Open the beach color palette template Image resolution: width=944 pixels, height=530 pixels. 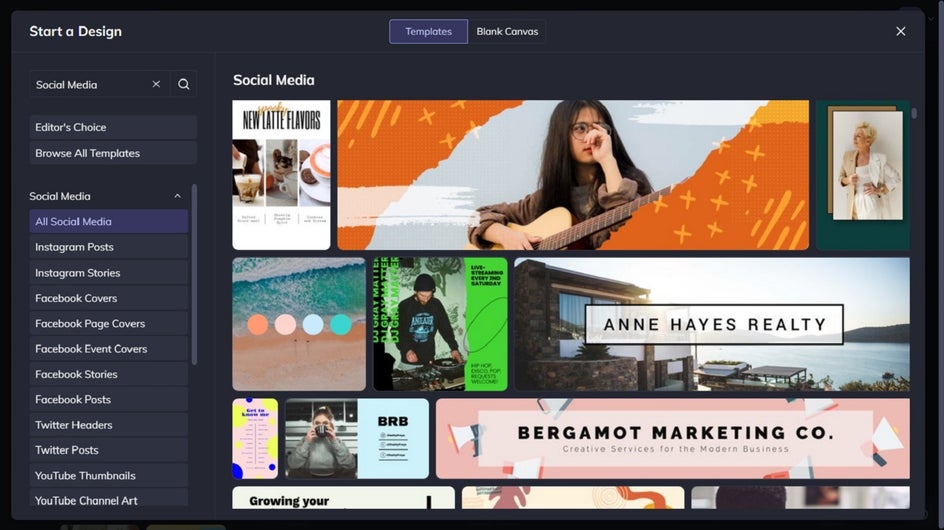coord(299,324)
